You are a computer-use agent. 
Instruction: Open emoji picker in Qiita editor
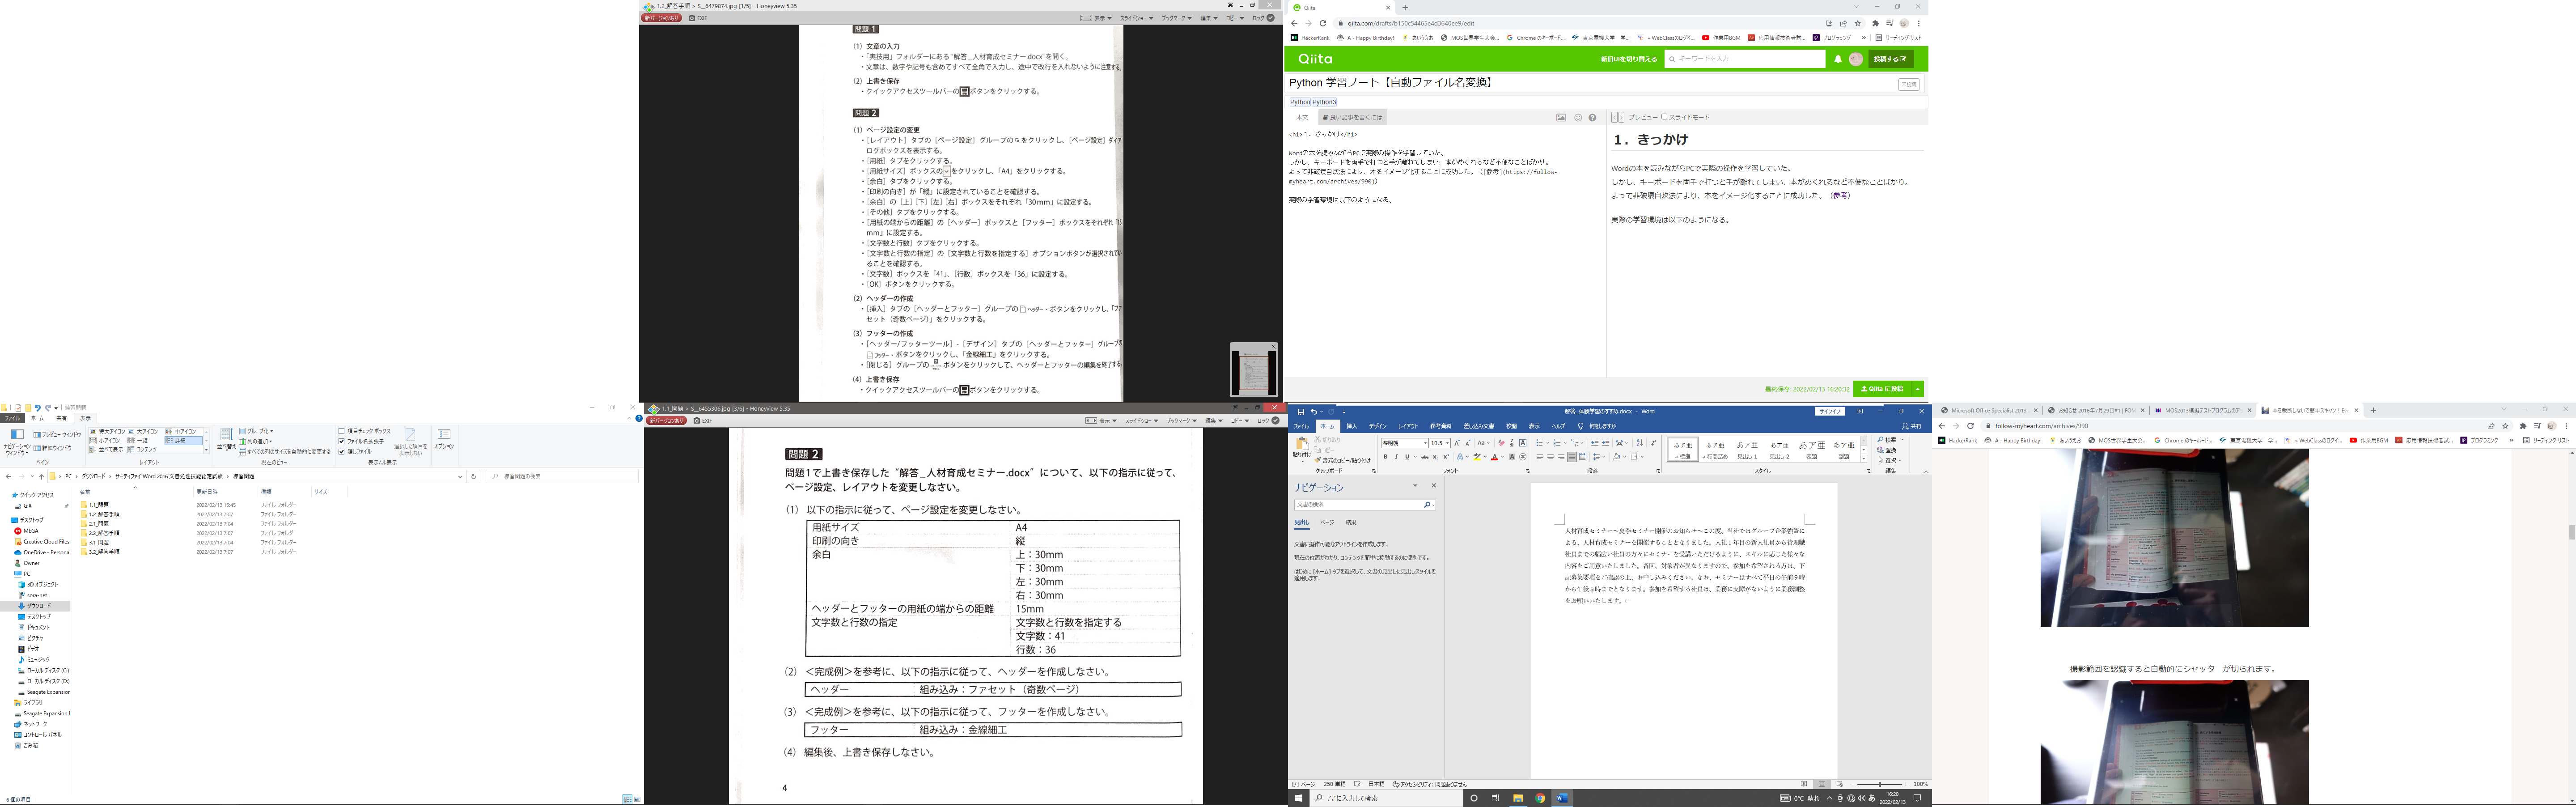click(1578, 117)
